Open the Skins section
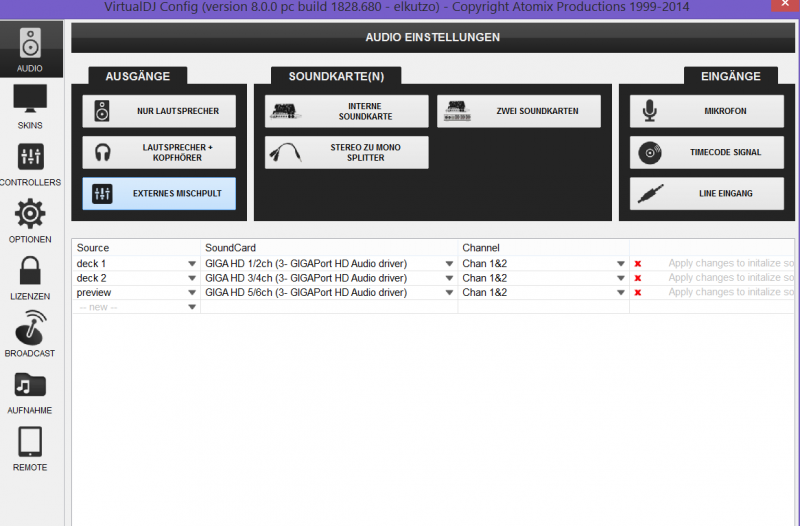The width and height of the screenshot is (800, 526). point(30,107)
